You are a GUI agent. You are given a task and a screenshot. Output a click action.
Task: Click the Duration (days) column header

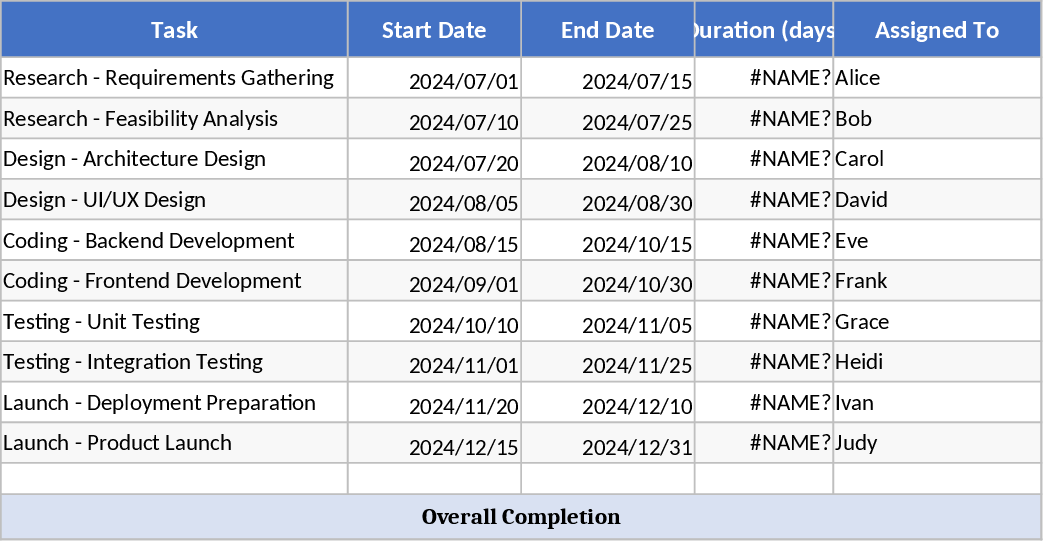point(764,30)
